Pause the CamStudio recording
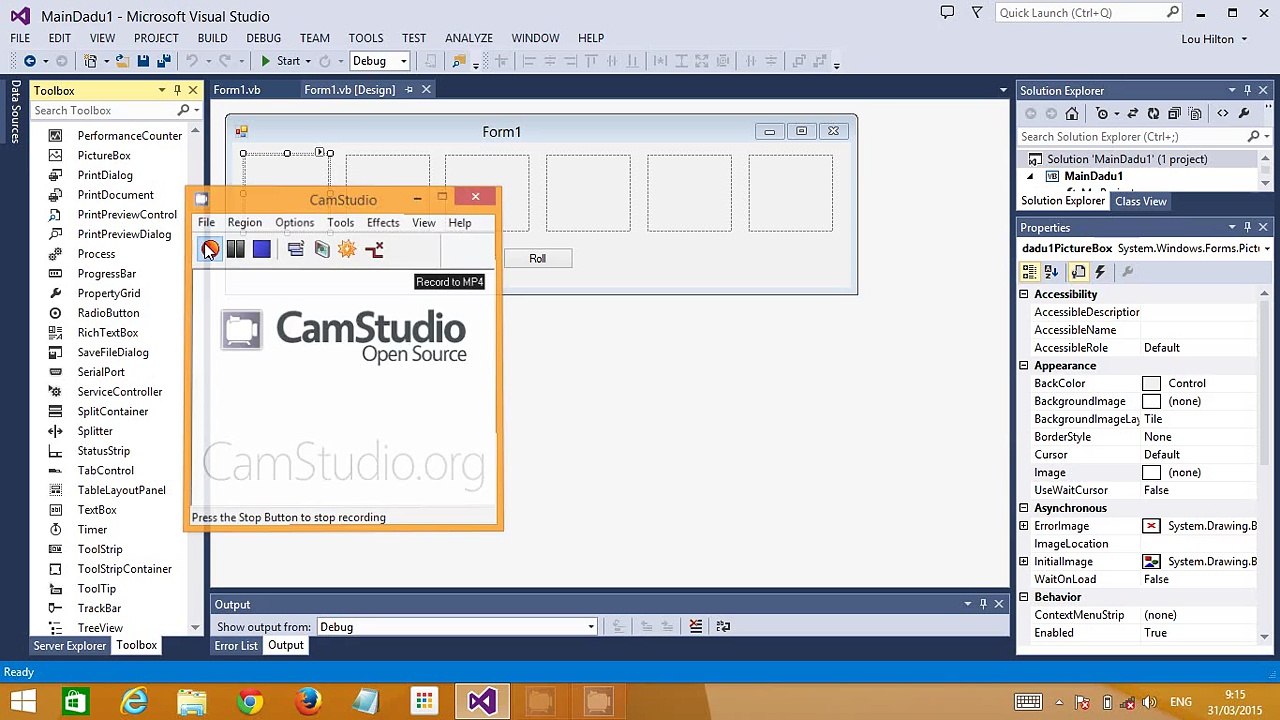The width and height of the screenshot is (1280, 720). pos(236,249)
